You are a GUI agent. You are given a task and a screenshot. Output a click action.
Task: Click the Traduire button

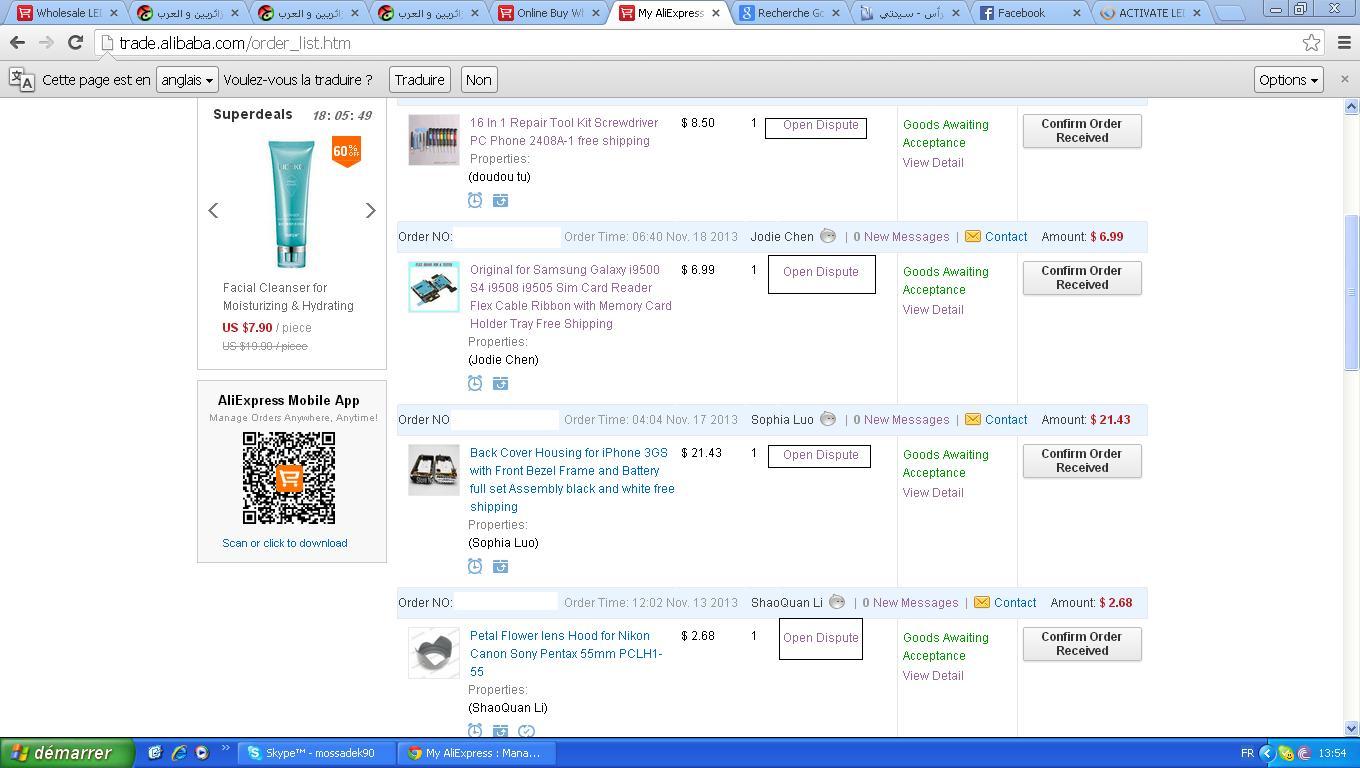click(419, 80)
